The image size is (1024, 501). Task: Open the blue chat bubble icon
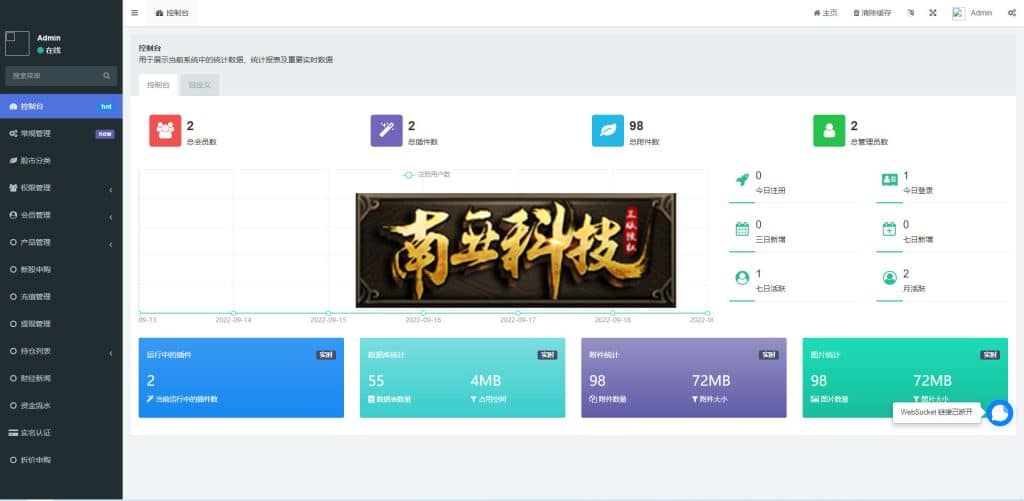1000,413
